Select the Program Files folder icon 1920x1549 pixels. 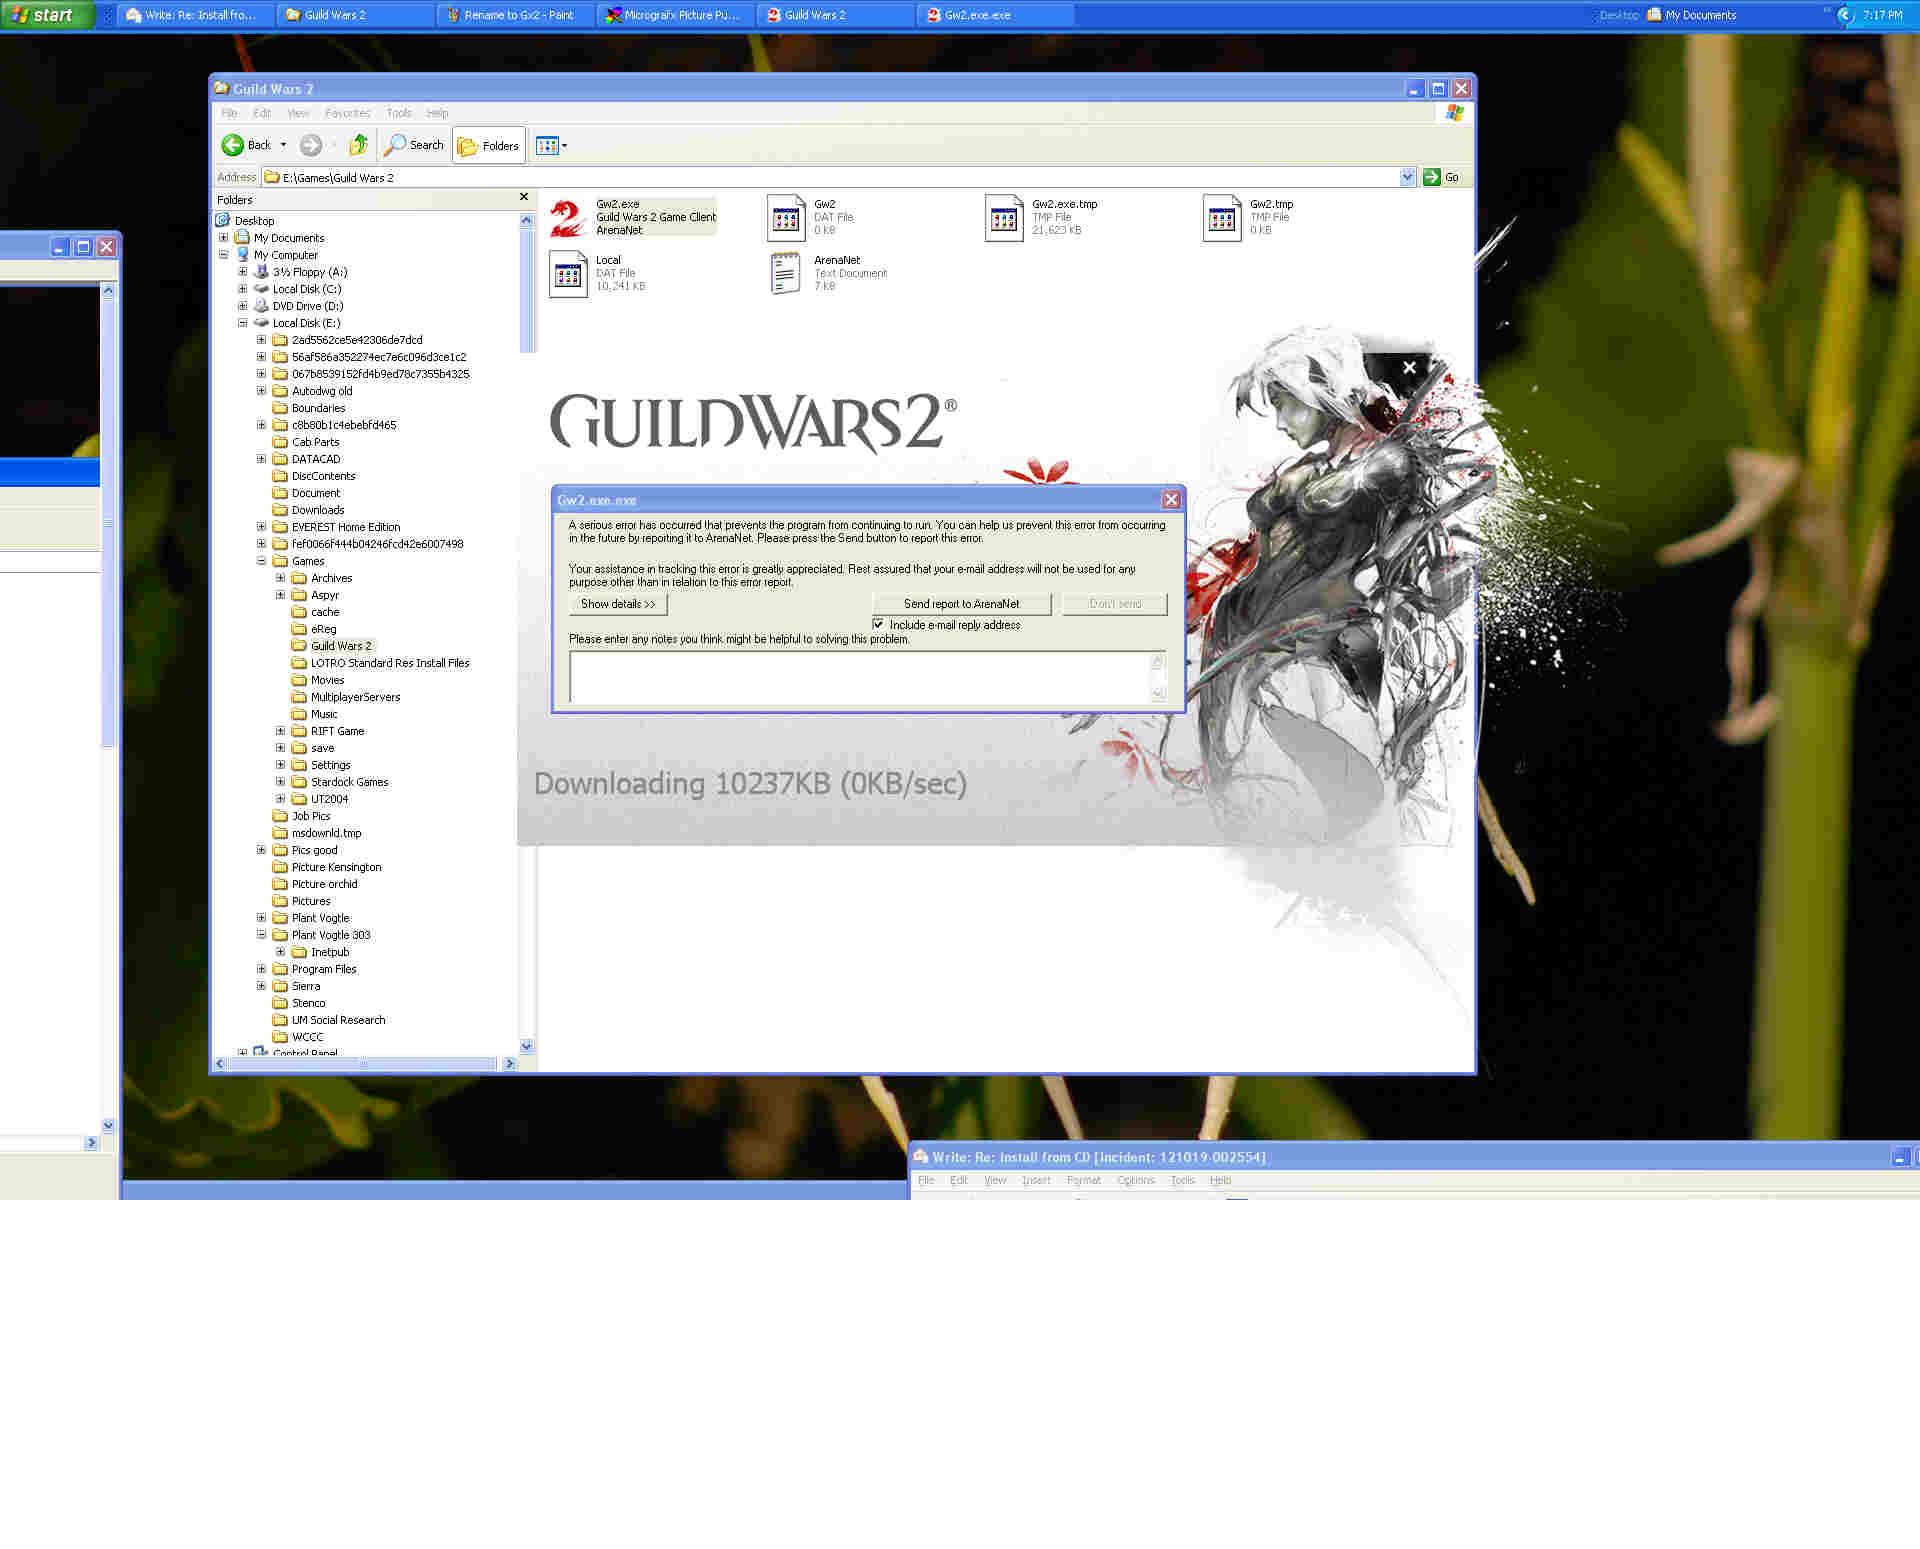(x=280, y=969)
